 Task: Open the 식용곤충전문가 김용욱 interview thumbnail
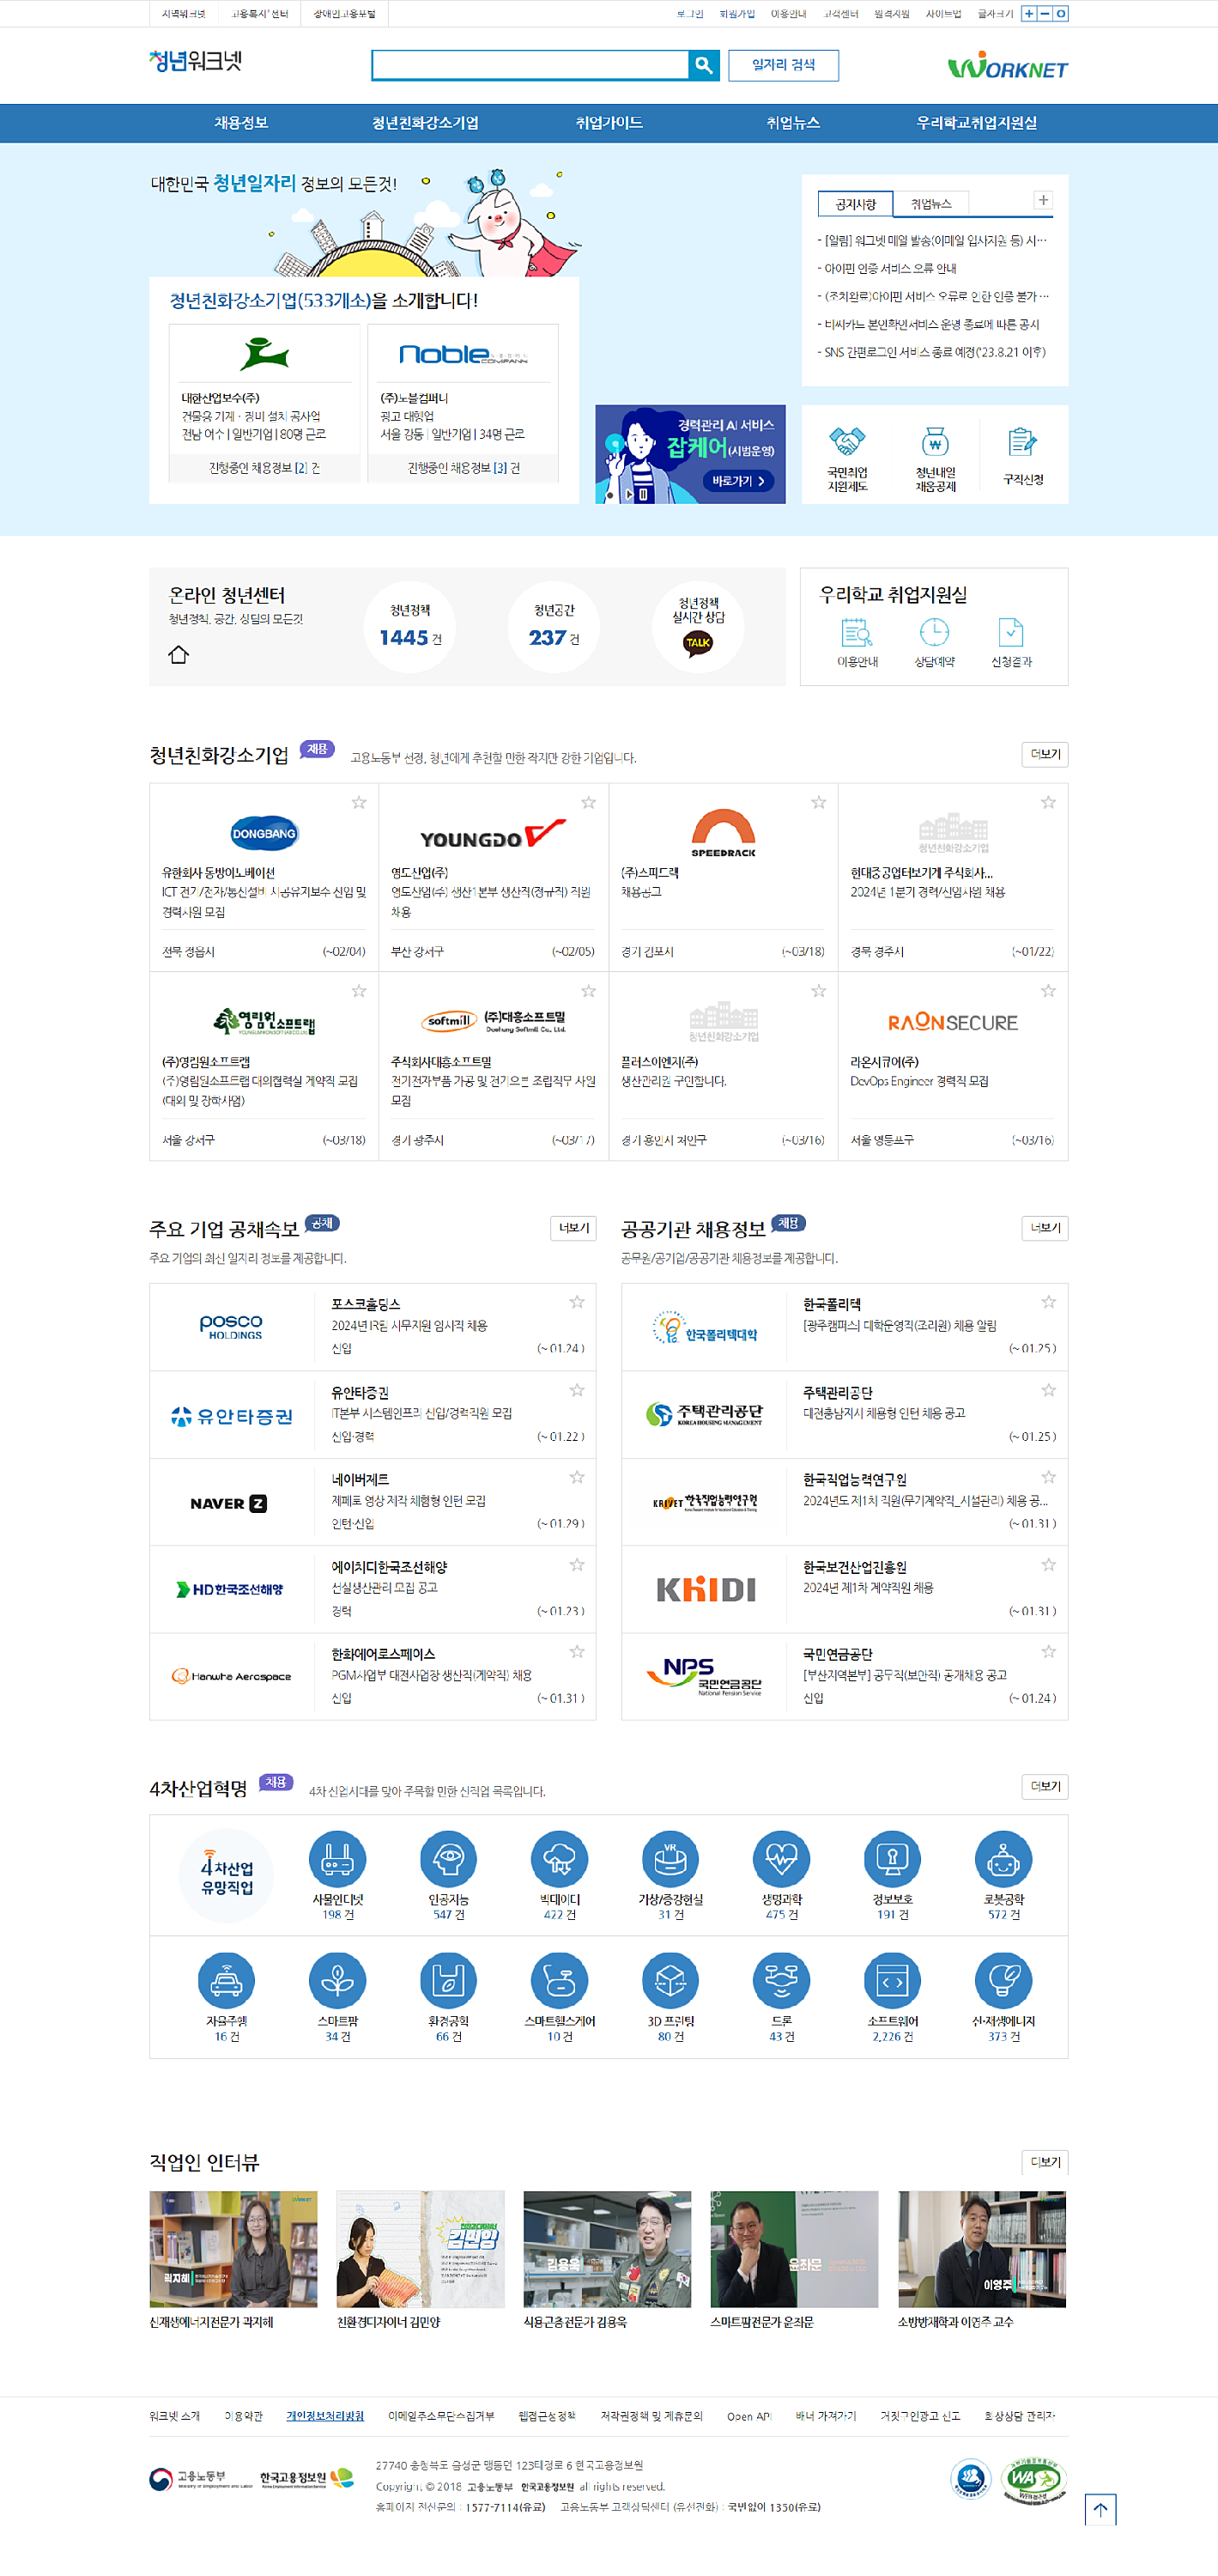click(x=607, y=2249)
